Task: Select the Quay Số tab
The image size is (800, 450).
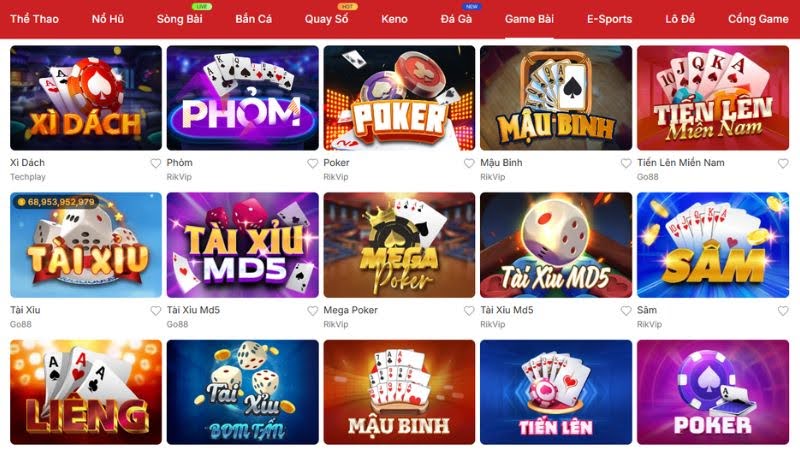Action: pyautogui.click(x=327, y=19)
